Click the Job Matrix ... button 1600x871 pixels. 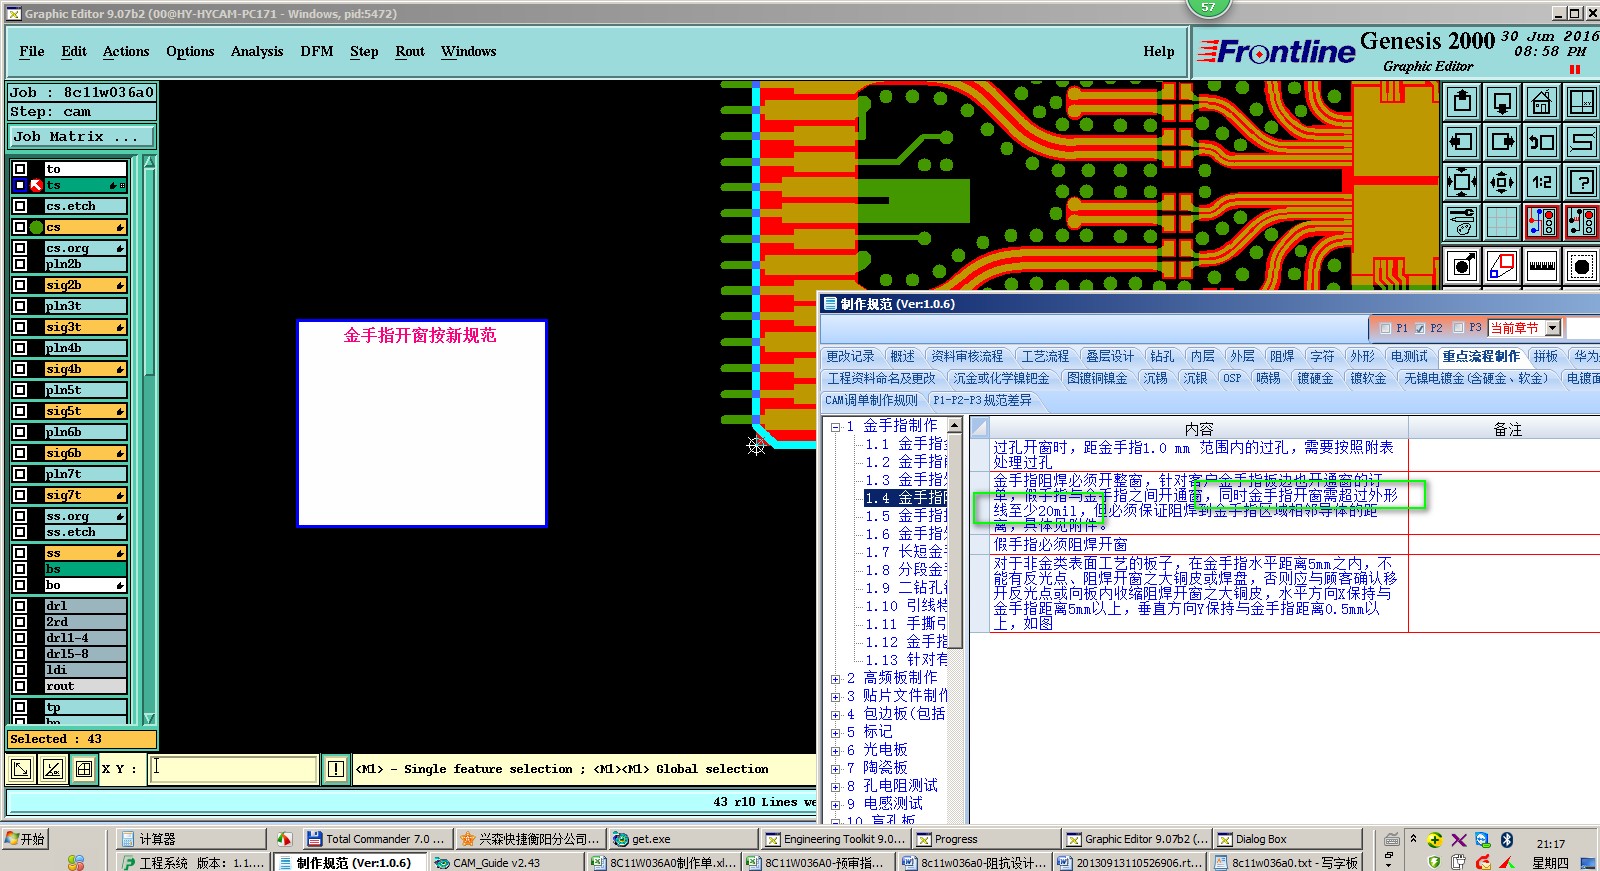82,137
